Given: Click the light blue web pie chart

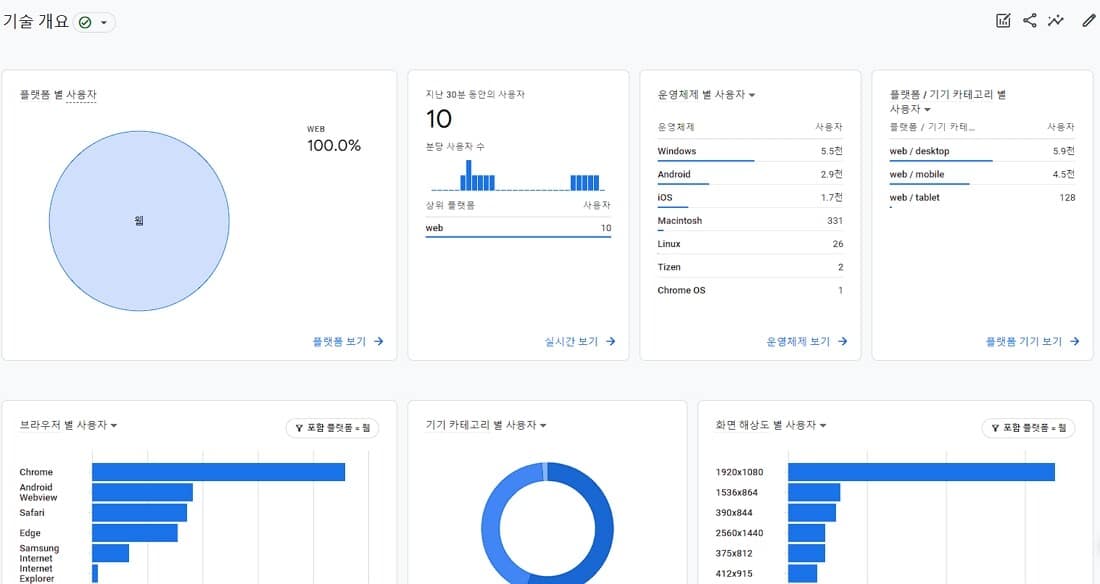Looking at the screenshot, I should [x=139, y=221].
